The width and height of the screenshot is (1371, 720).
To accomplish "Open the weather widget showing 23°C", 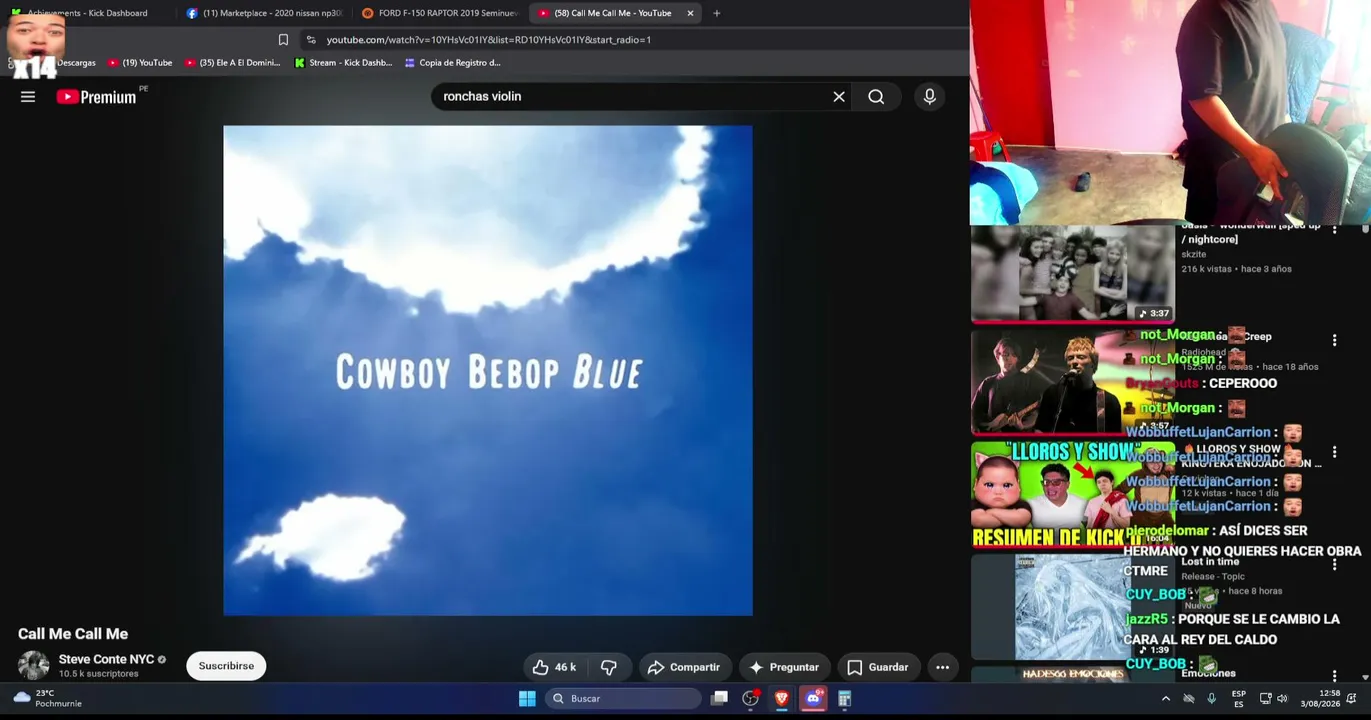I will [47, 698].
